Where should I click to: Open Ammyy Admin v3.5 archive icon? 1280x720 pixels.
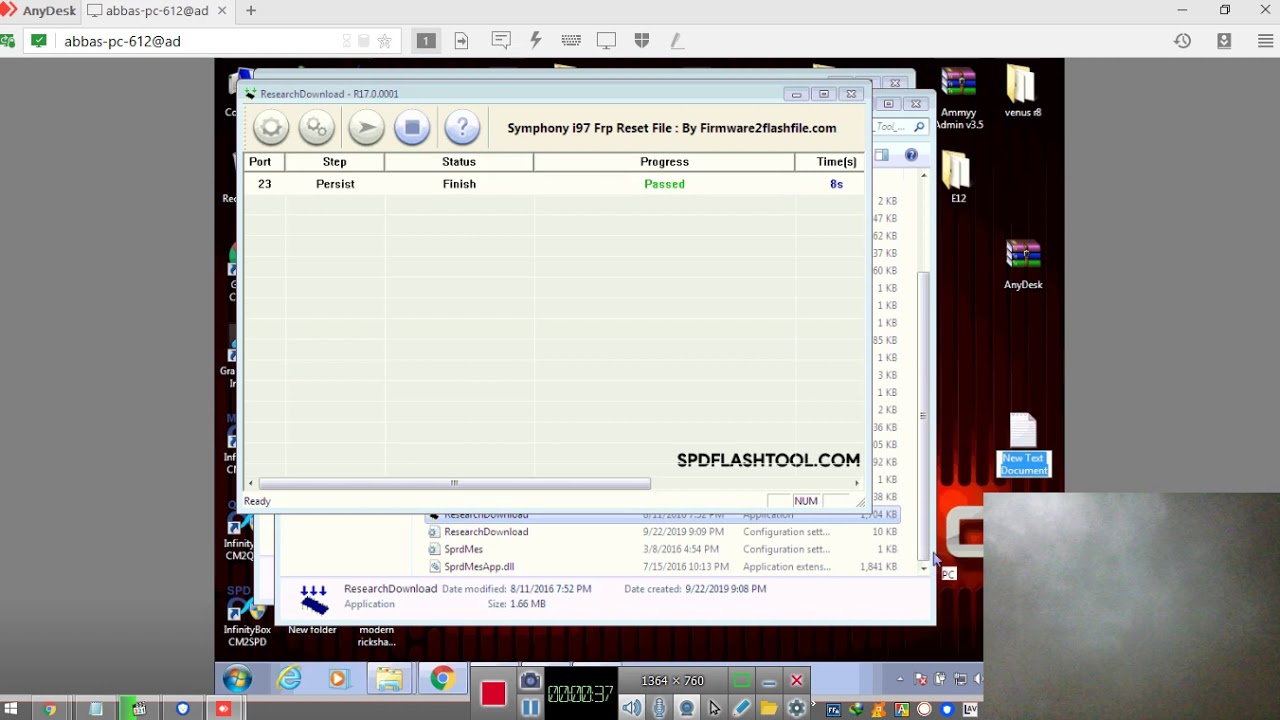pos(958,98)
